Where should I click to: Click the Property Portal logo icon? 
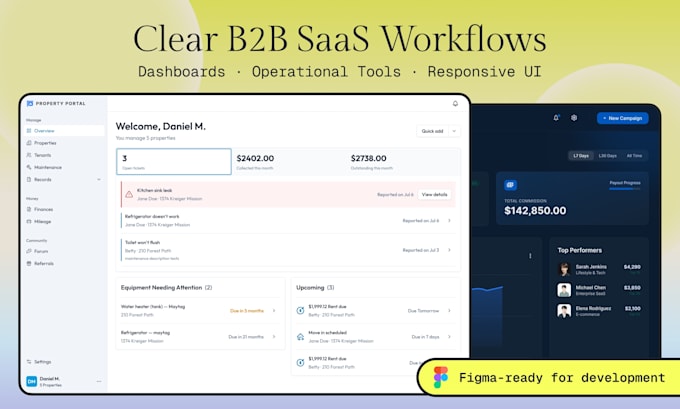click(29, 103)
